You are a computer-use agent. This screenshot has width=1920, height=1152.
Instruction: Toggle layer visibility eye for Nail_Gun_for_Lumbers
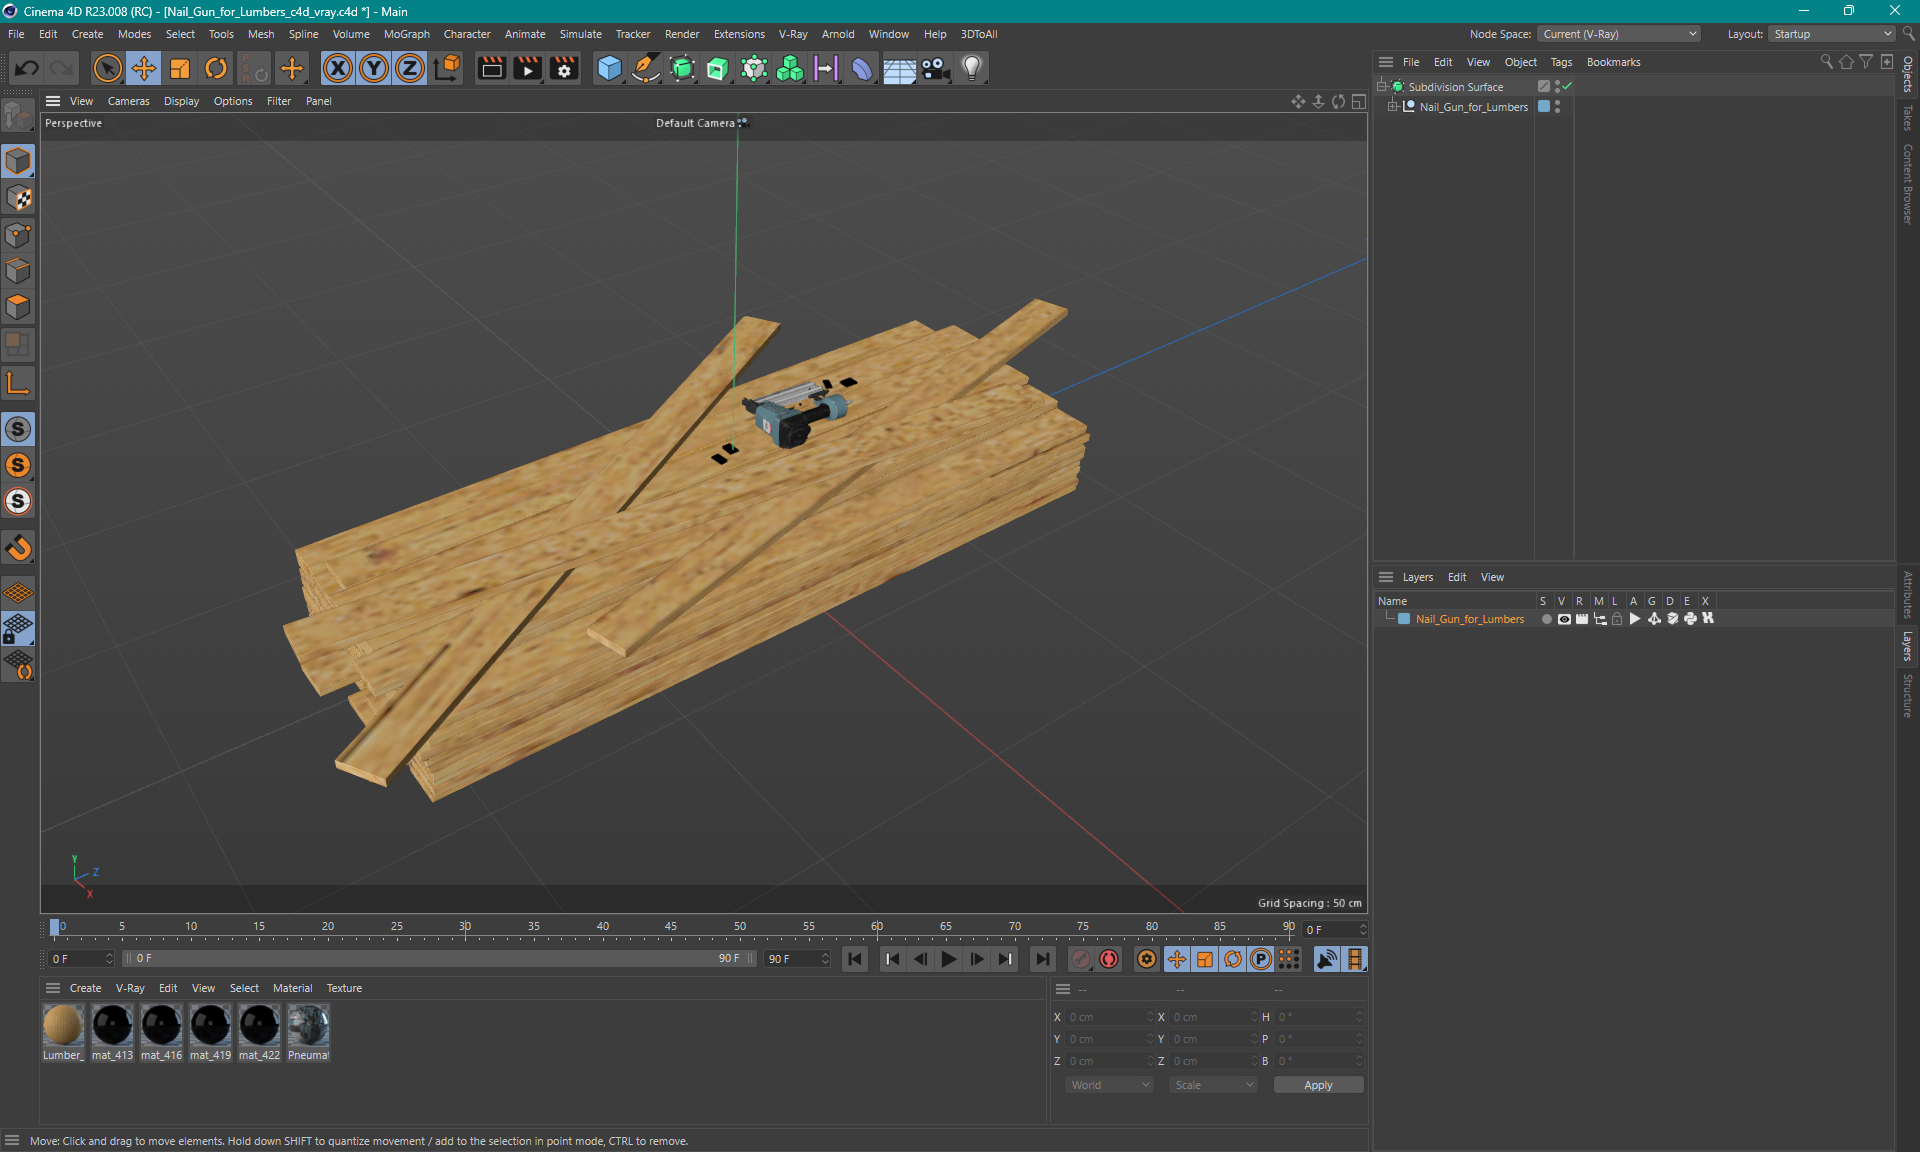pos(1564,619)
